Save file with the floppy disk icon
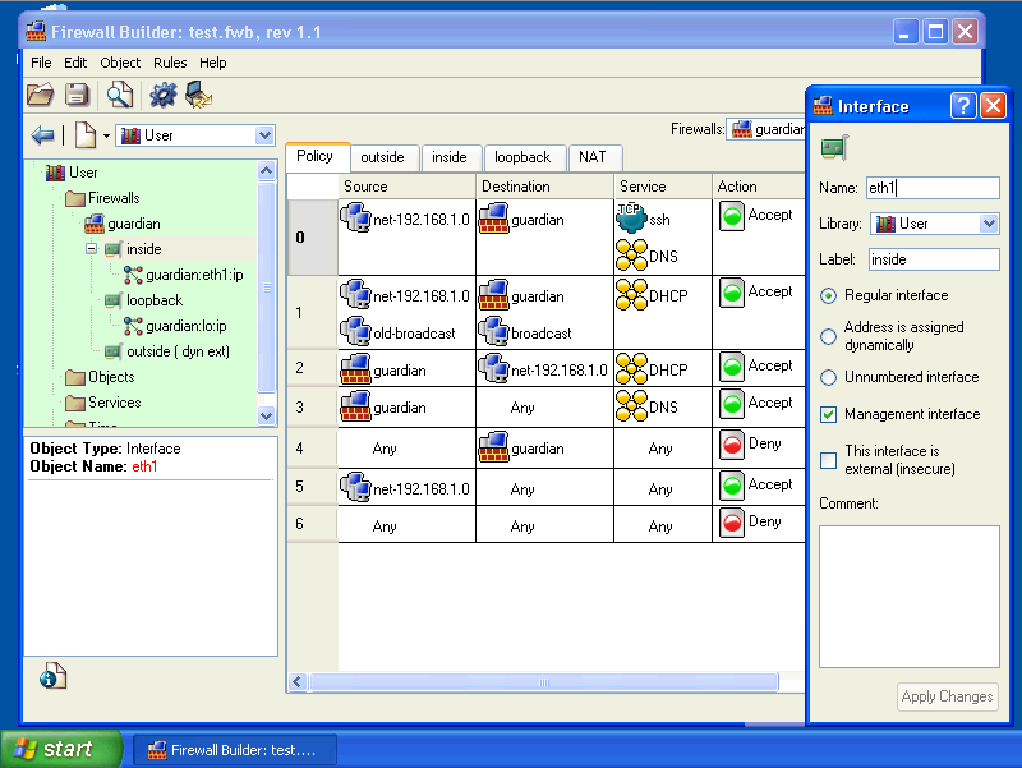This screenshot has height=768, width=1022. tap(77, 95)
